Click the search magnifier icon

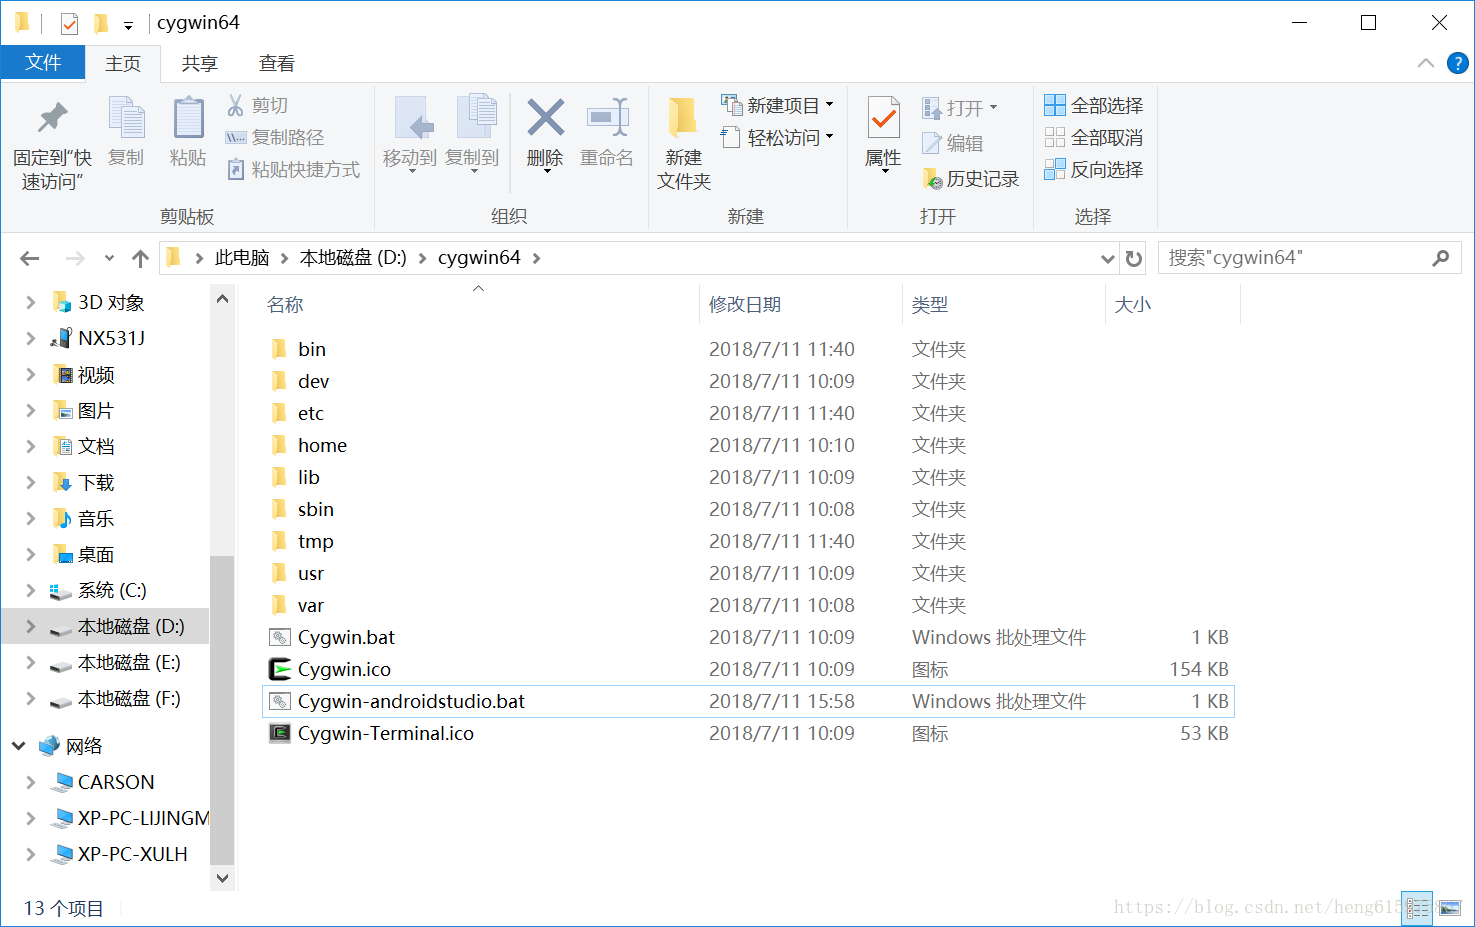point(1440,258)
